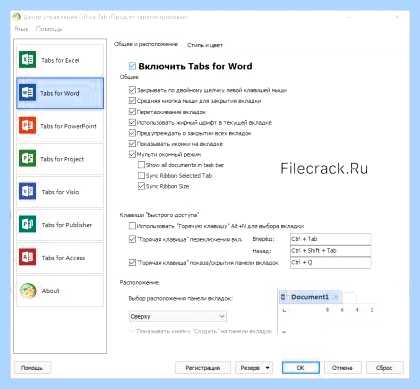Toggle bold font in current tab option
Viewport: 420px width, 389px height.
click(x=132, y=122)
